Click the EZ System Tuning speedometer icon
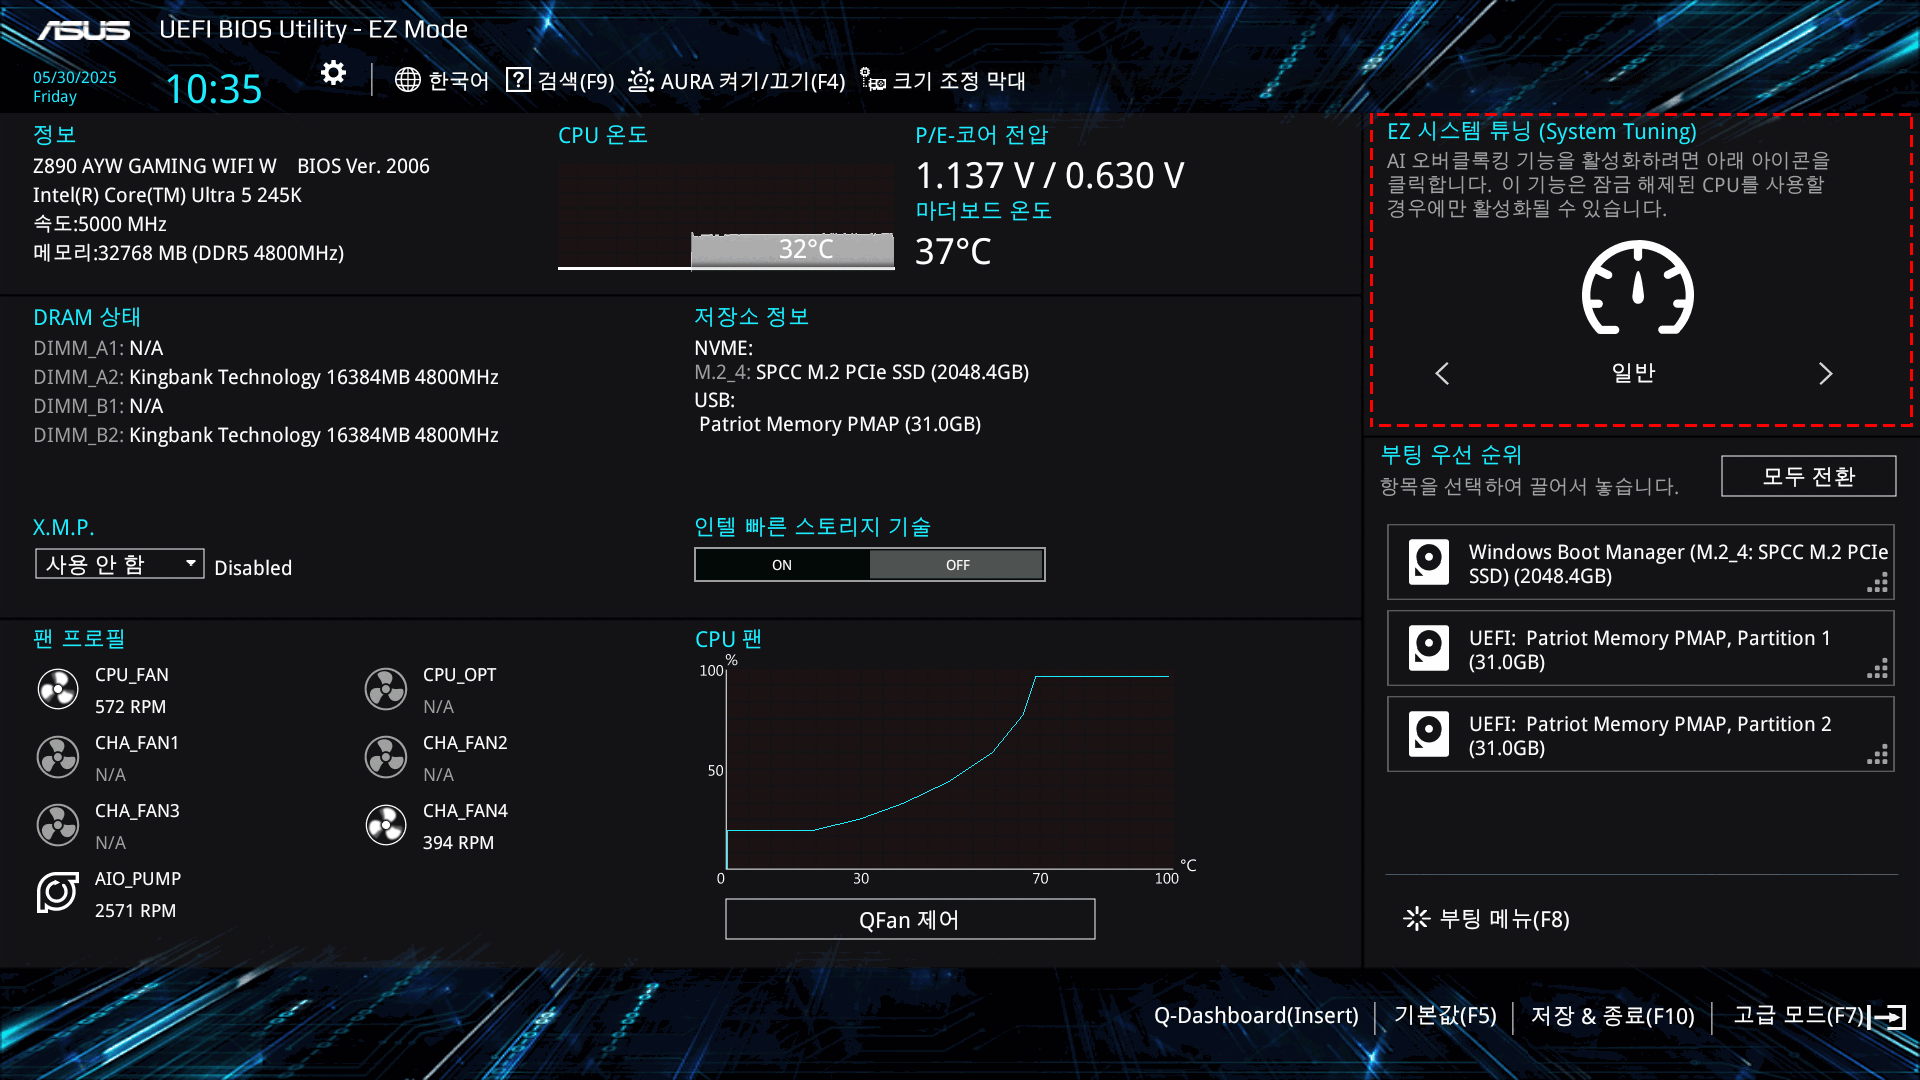 coord(1637,288)
